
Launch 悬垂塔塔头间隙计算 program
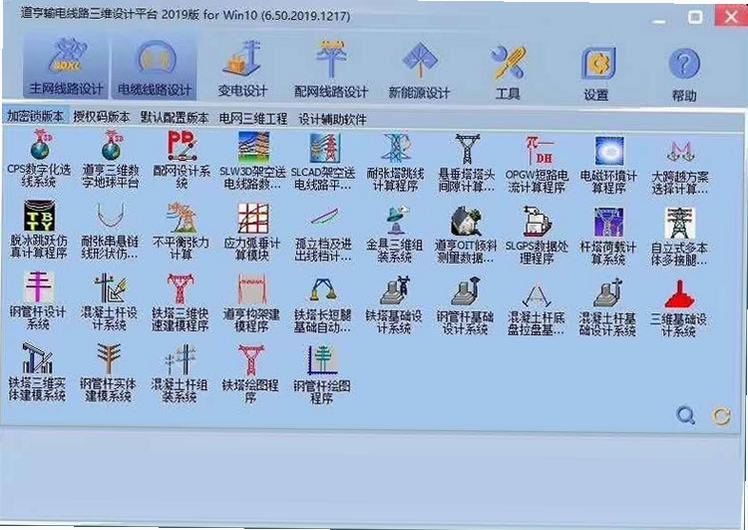pyautogui.click(x=467, y=165)
